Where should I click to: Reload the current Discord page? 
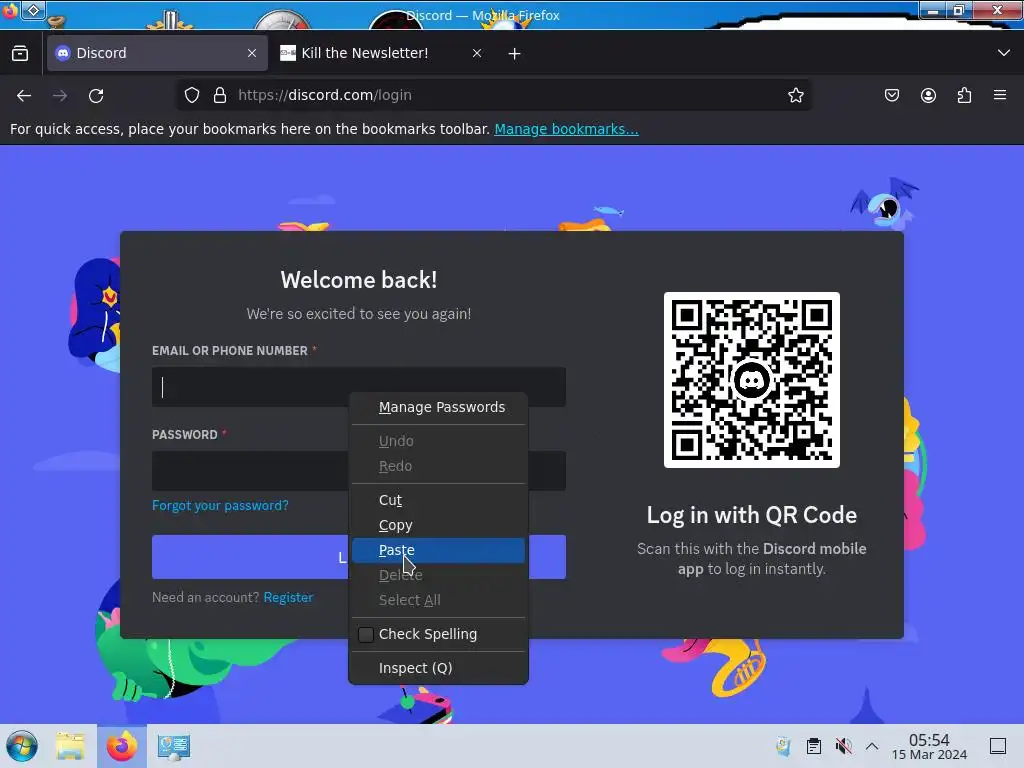(96, 95)
